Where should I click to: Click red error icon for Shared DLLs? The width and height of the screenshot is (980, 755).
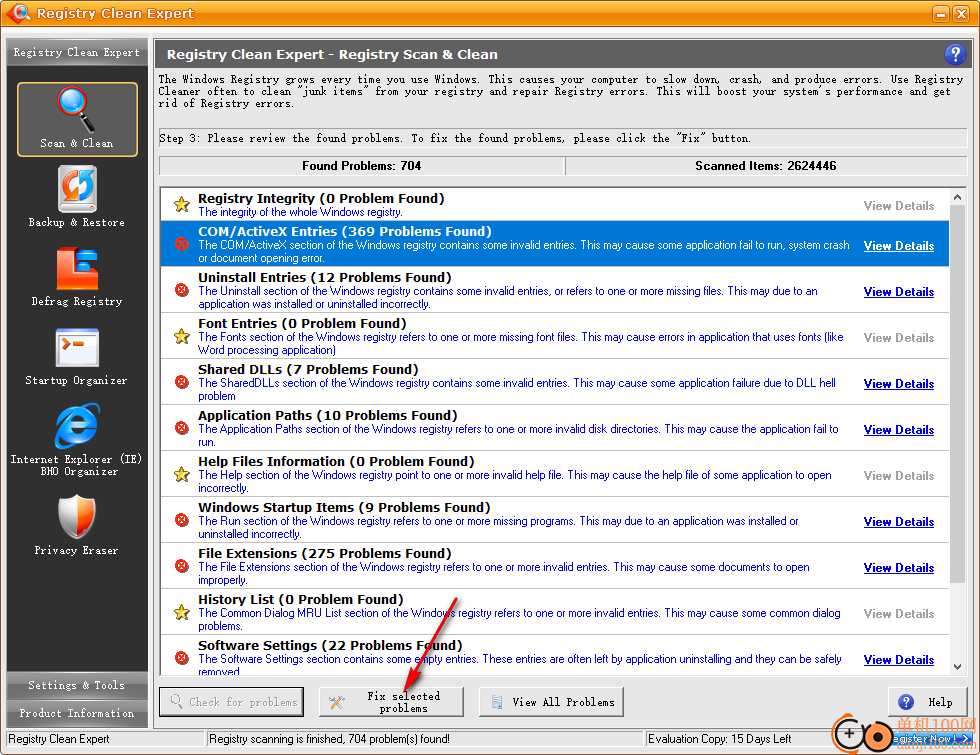[182, 382]
